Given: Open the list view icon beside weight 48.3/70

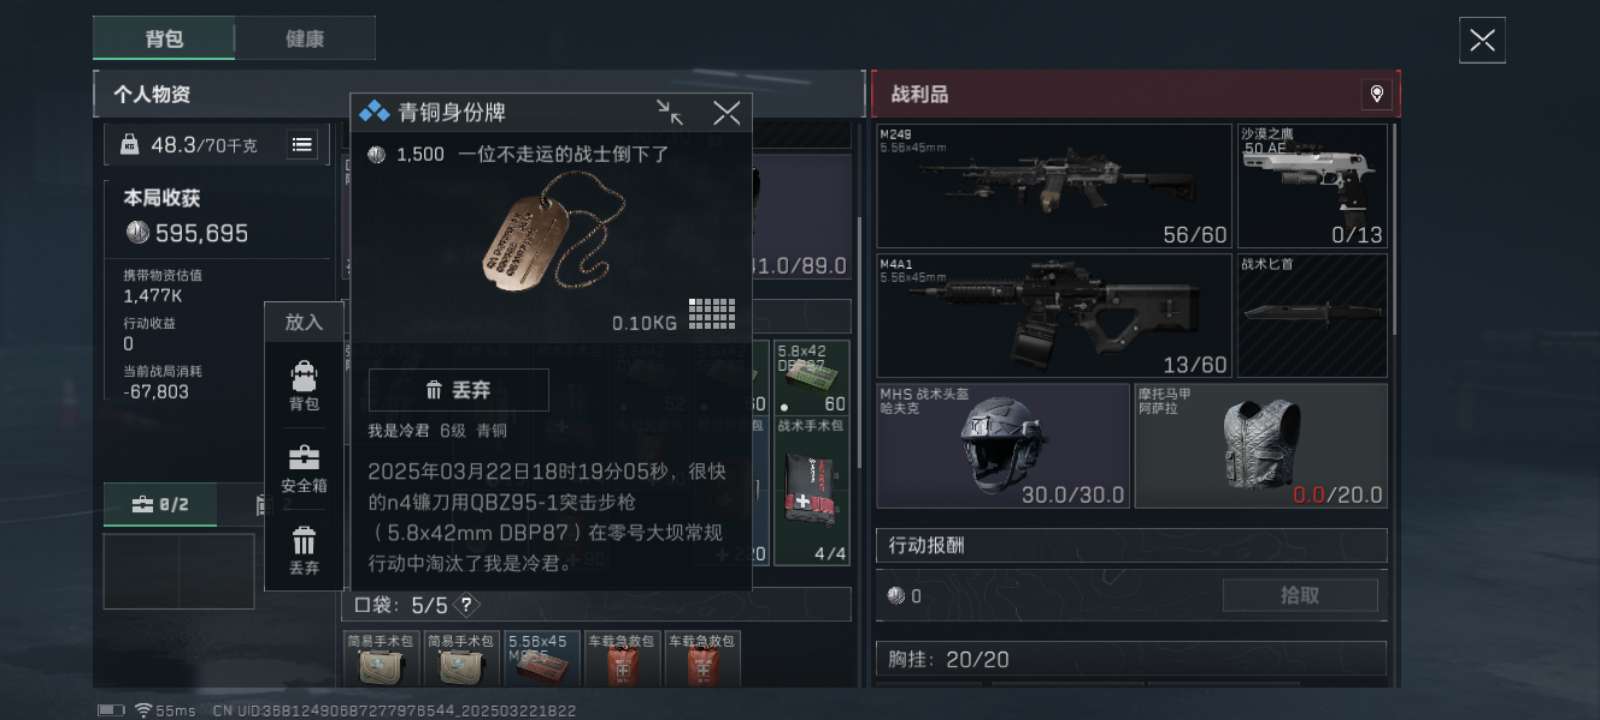Looking at the screenshot, I should pyautogui.click(x=302, y=145).
